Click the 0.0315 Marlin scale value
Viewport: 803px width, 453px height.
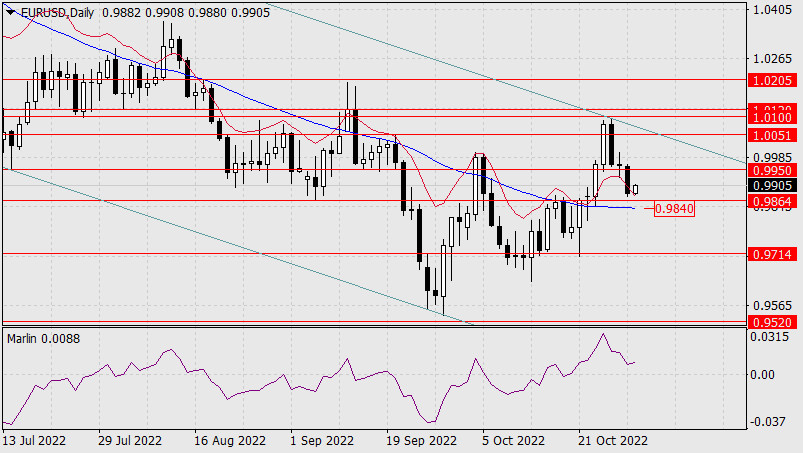(769, 337)
